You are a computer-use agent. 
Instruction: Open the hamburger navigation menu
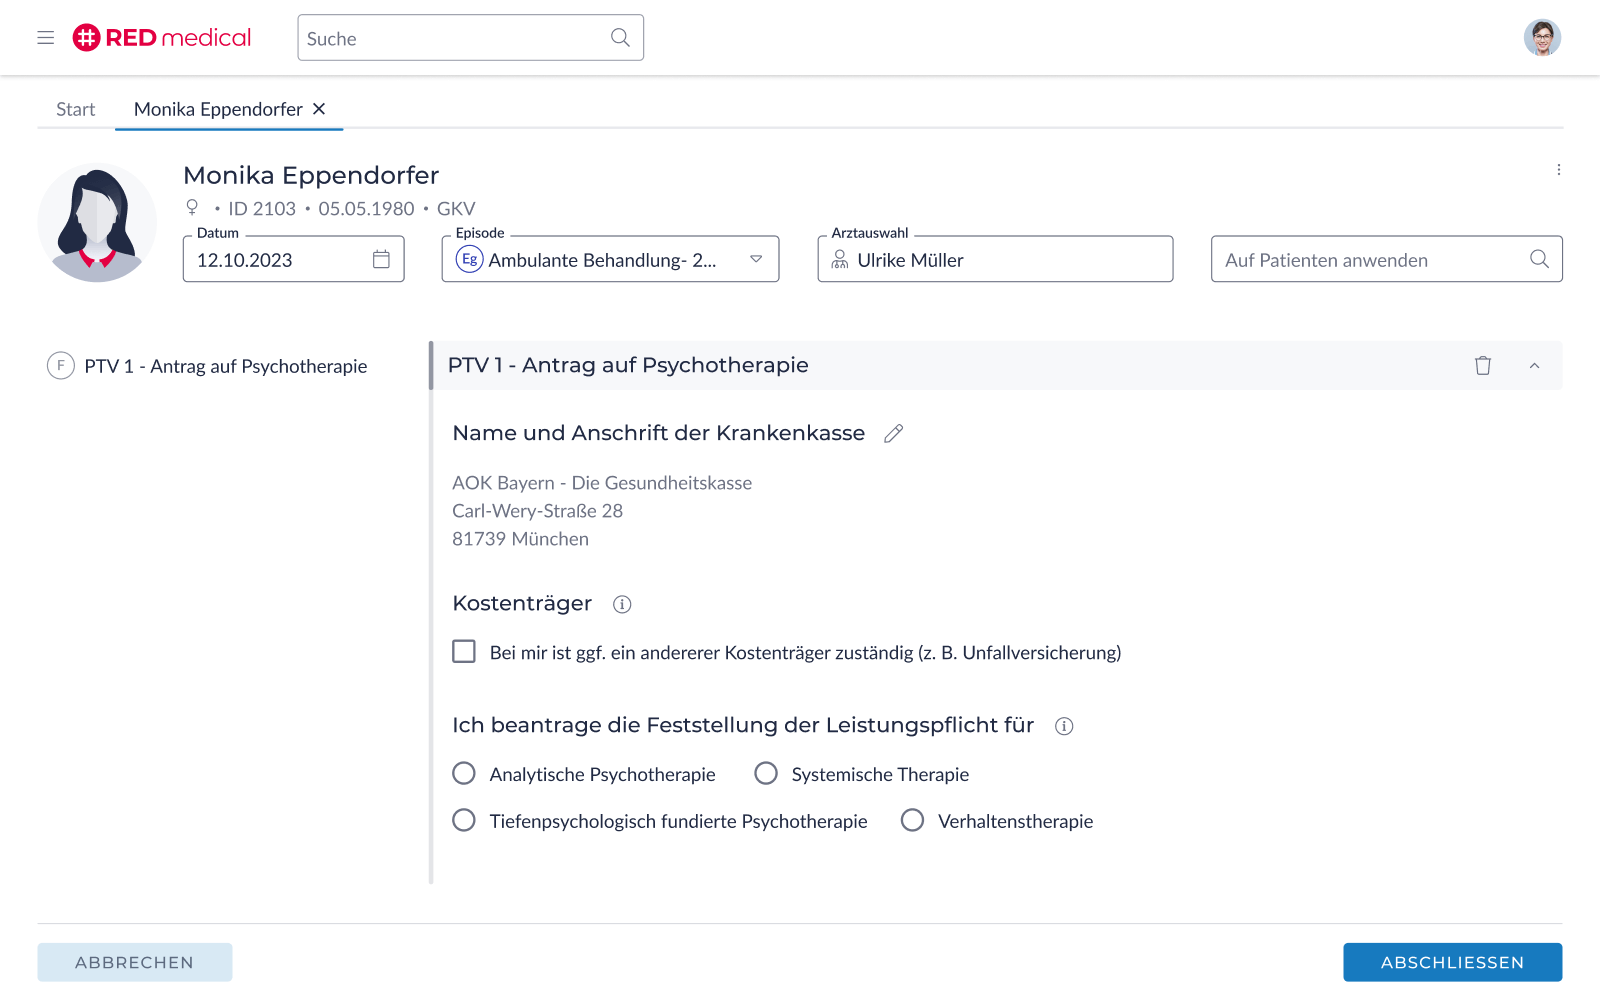pyautogui.click(x=45, y=38)
